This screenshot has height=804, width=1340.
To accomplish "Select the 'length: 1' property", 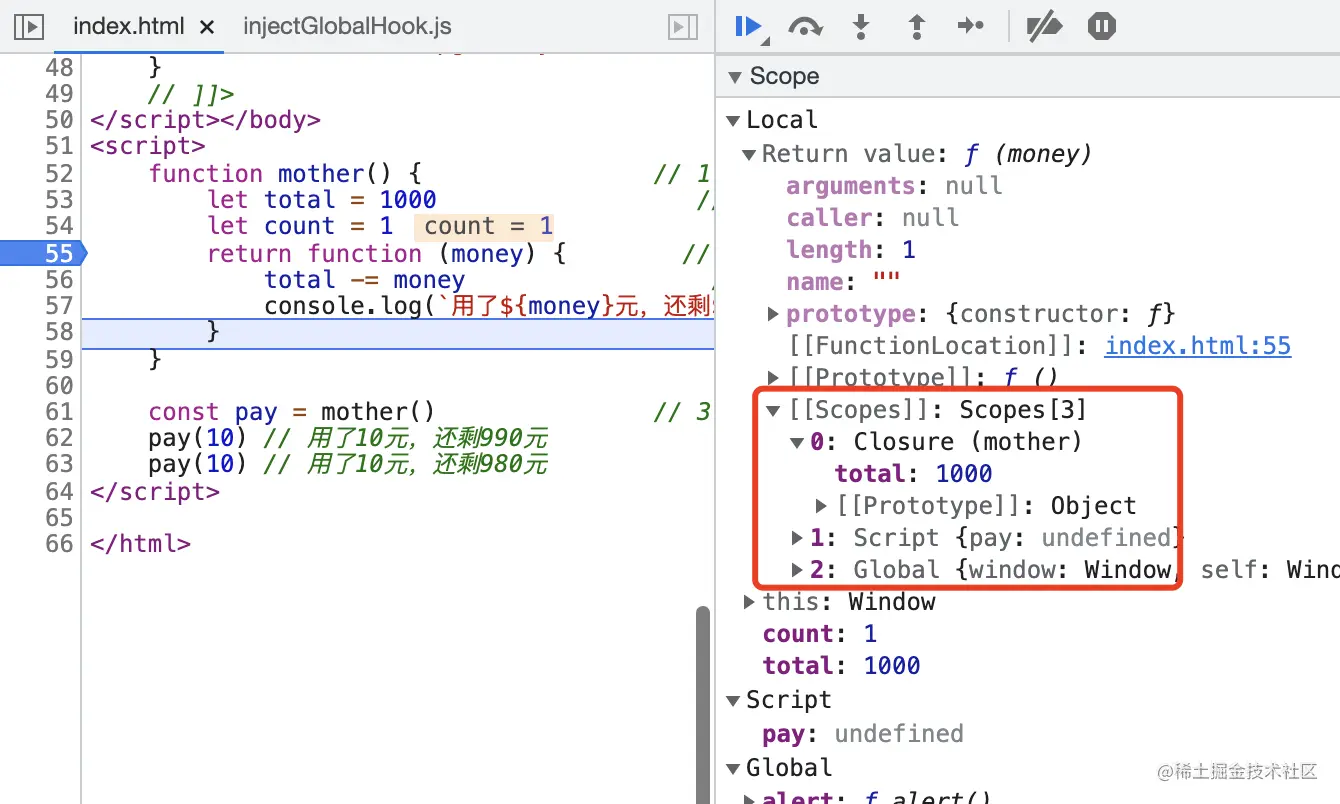I will tap(851, 250).
